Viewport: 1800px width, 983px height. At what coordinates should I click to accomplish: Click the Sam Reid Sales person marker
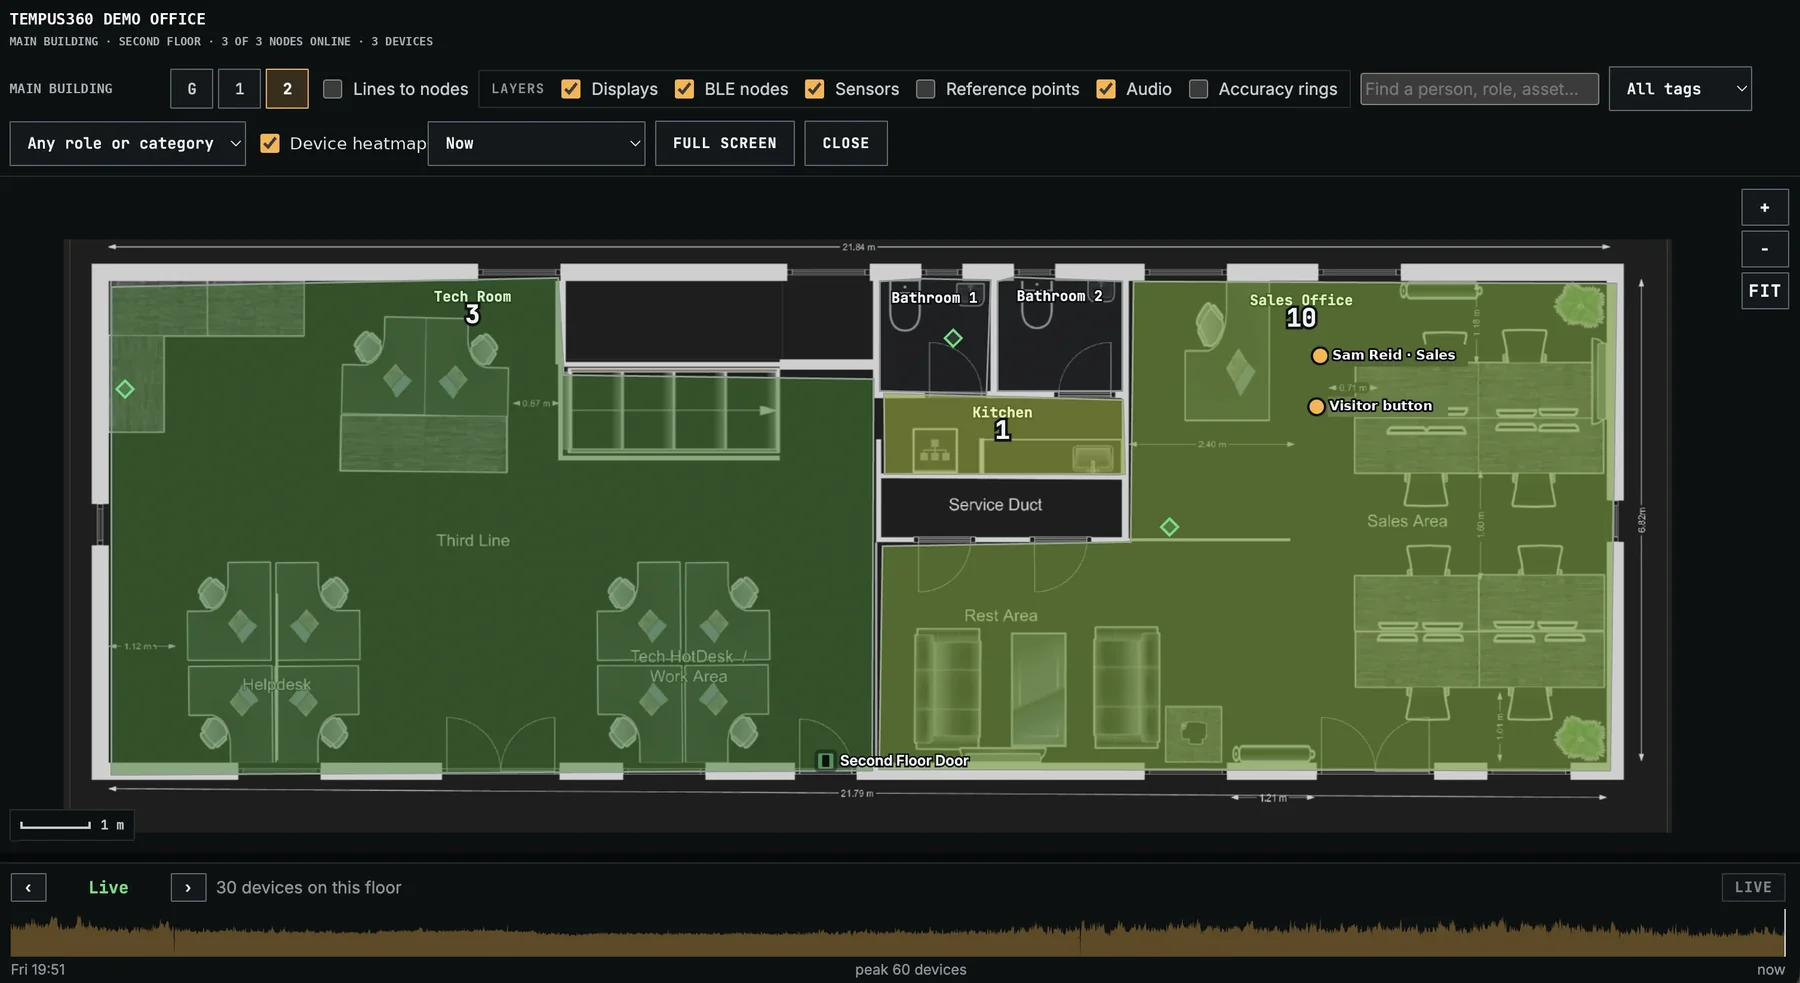(x=1320, y=355)
